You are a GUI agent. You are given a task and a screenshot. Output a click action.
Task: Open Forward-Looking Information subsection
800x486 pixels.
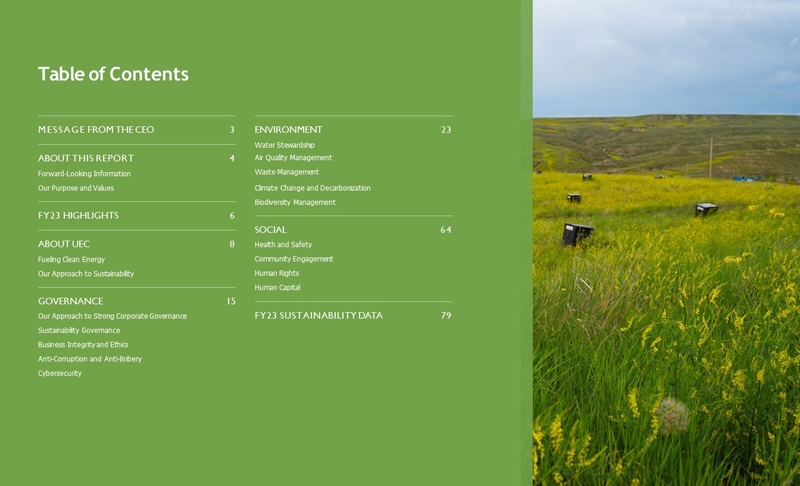(84, 174)
